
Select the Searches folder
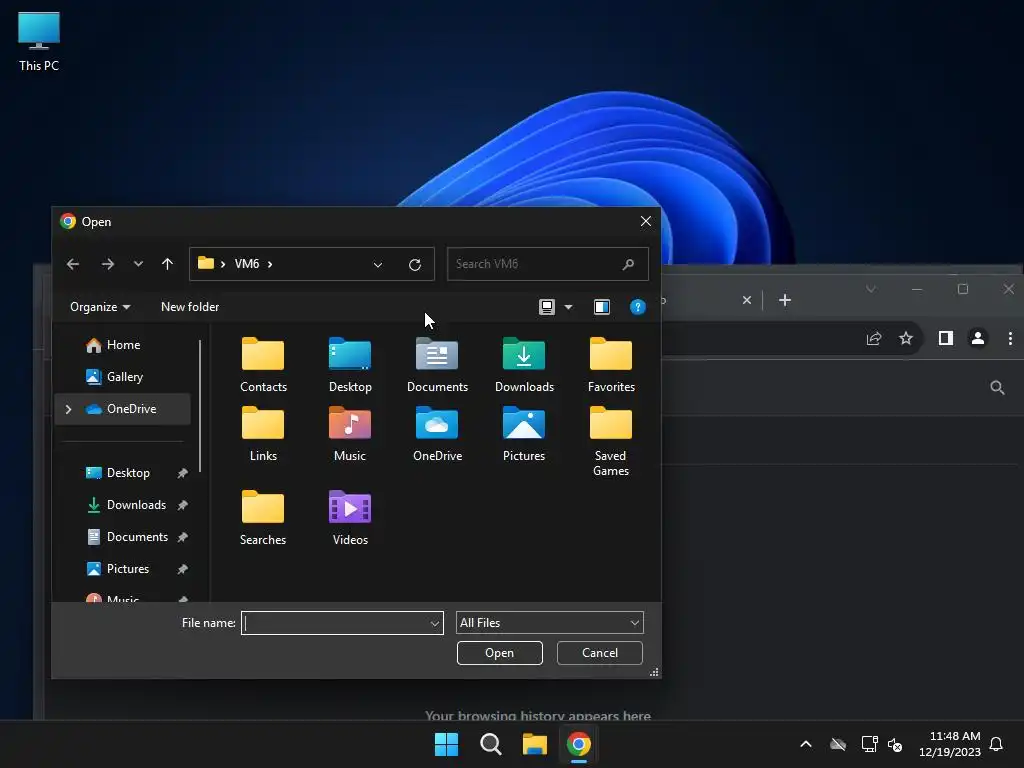(x=263, y=518)
